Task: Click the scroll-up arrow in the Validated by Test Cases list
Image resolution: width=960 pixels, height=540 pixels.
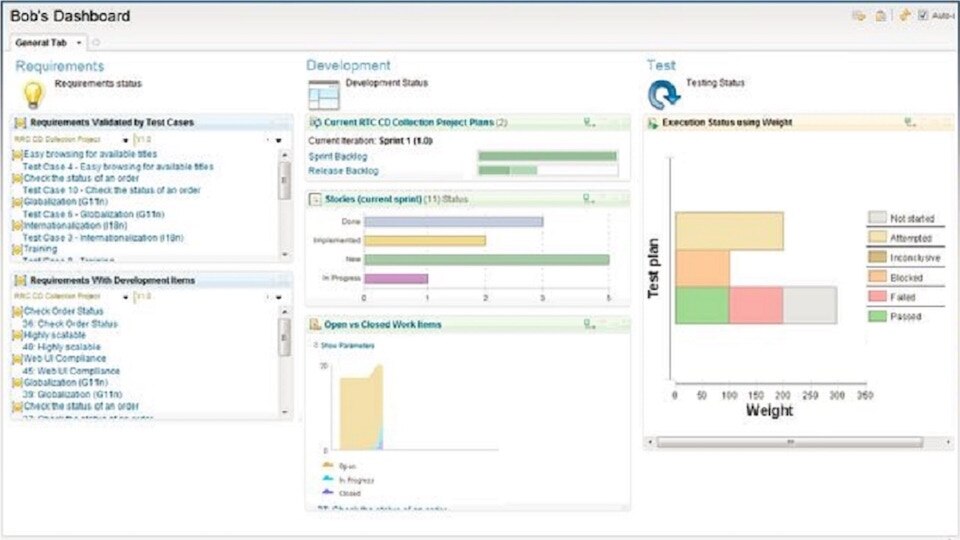Action: [285, 156]
